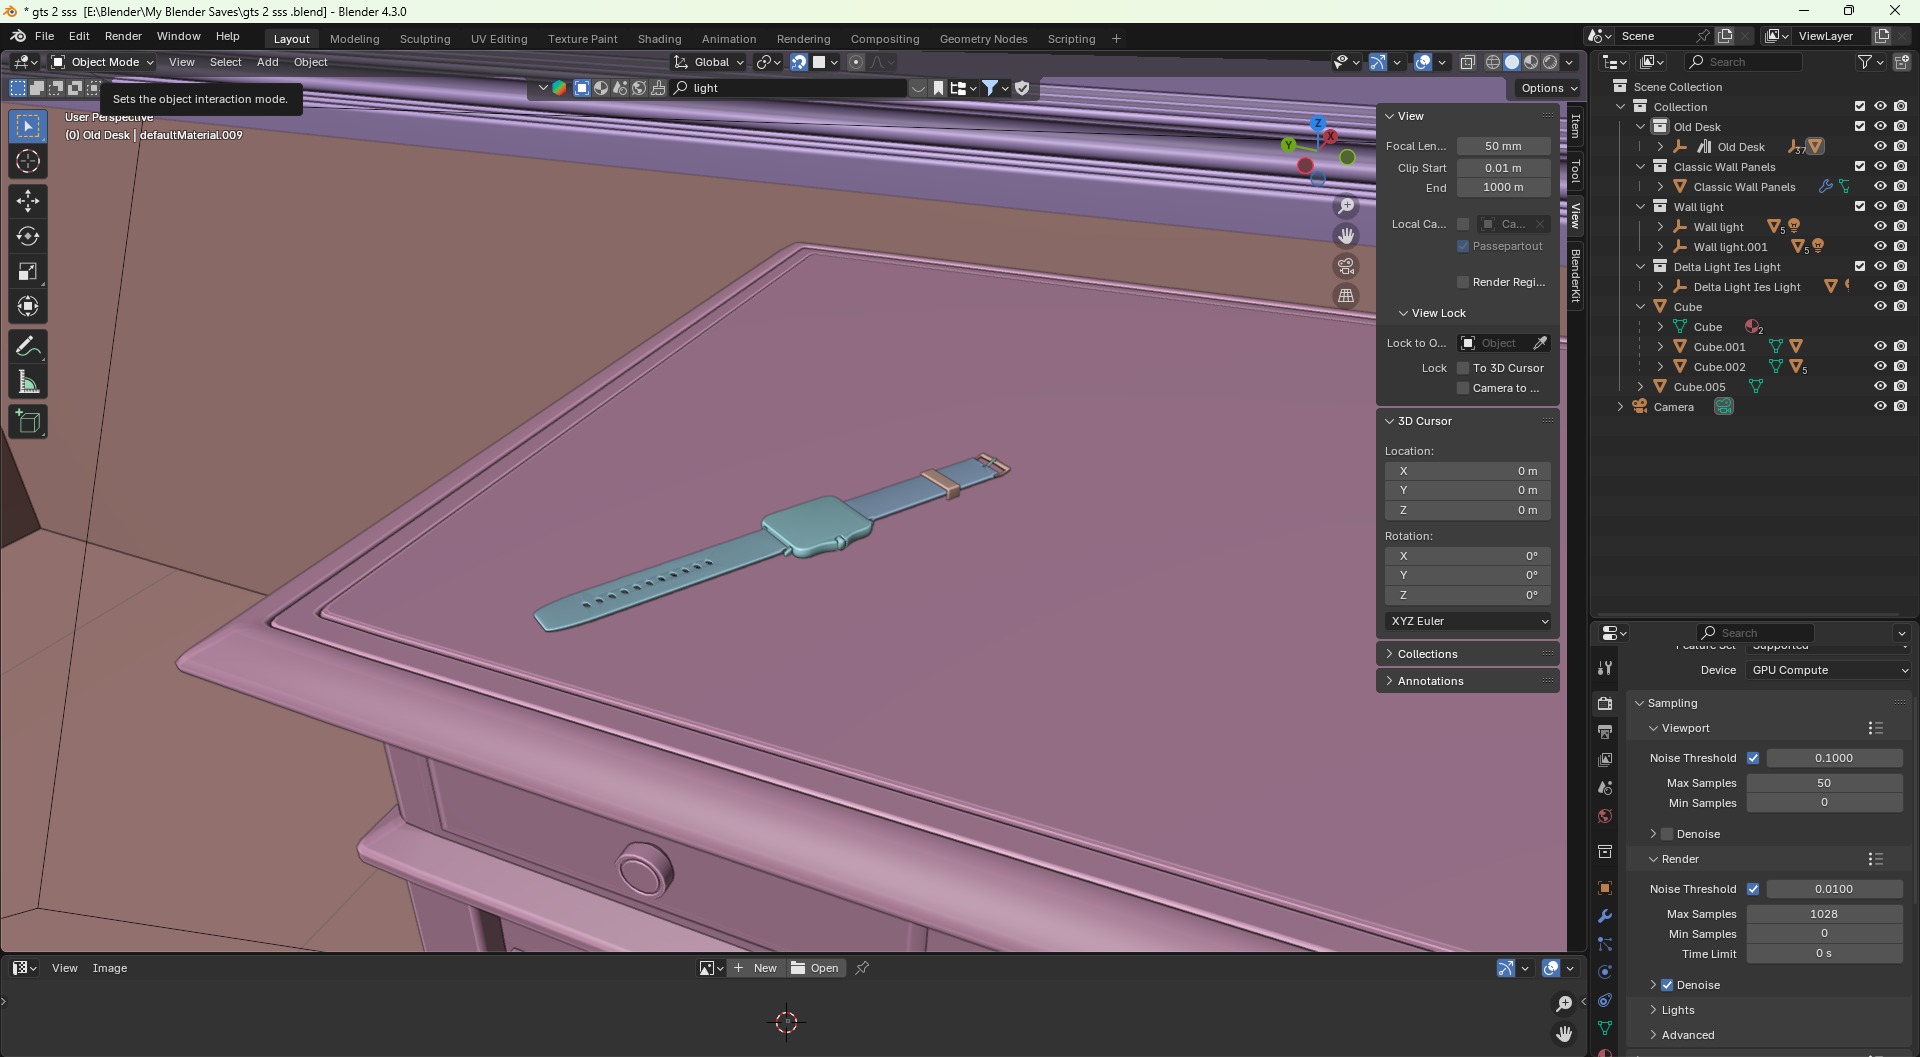
Task: Switch to solid viewport shading
Action: [x=1512, y=62]
